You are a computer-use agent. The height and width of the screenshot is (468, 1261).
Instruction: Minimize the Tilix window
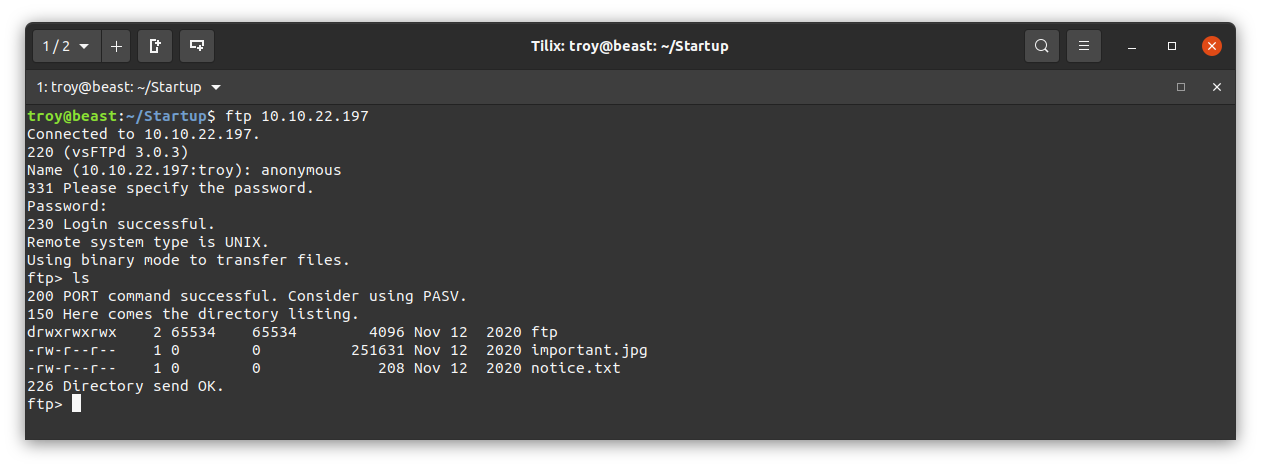[x=1132, y=46]
